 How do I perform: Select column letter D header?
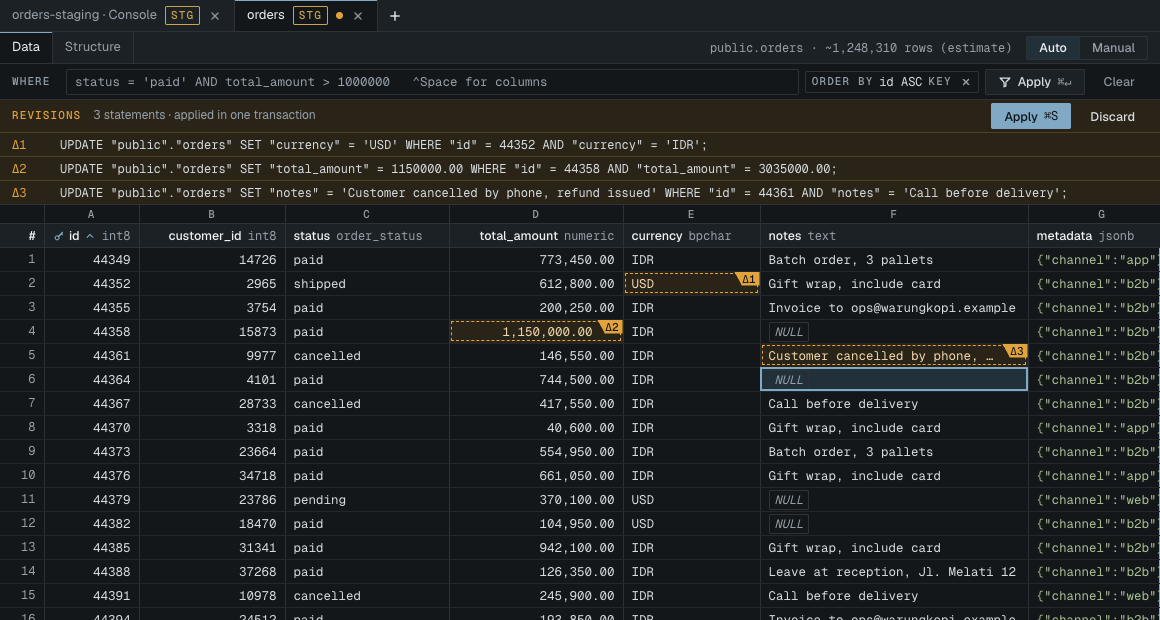tap(536, 215)
